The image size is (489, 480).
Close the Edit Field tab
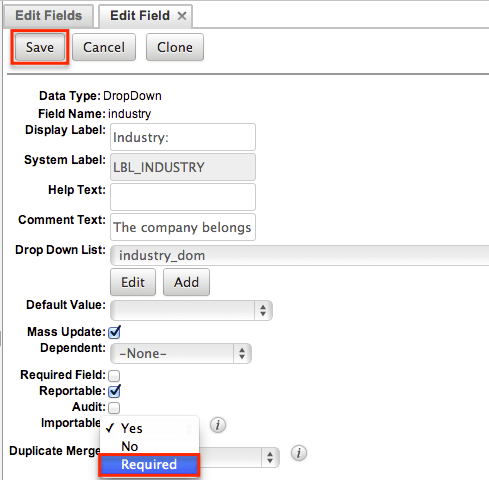click(x=182, y=16)
